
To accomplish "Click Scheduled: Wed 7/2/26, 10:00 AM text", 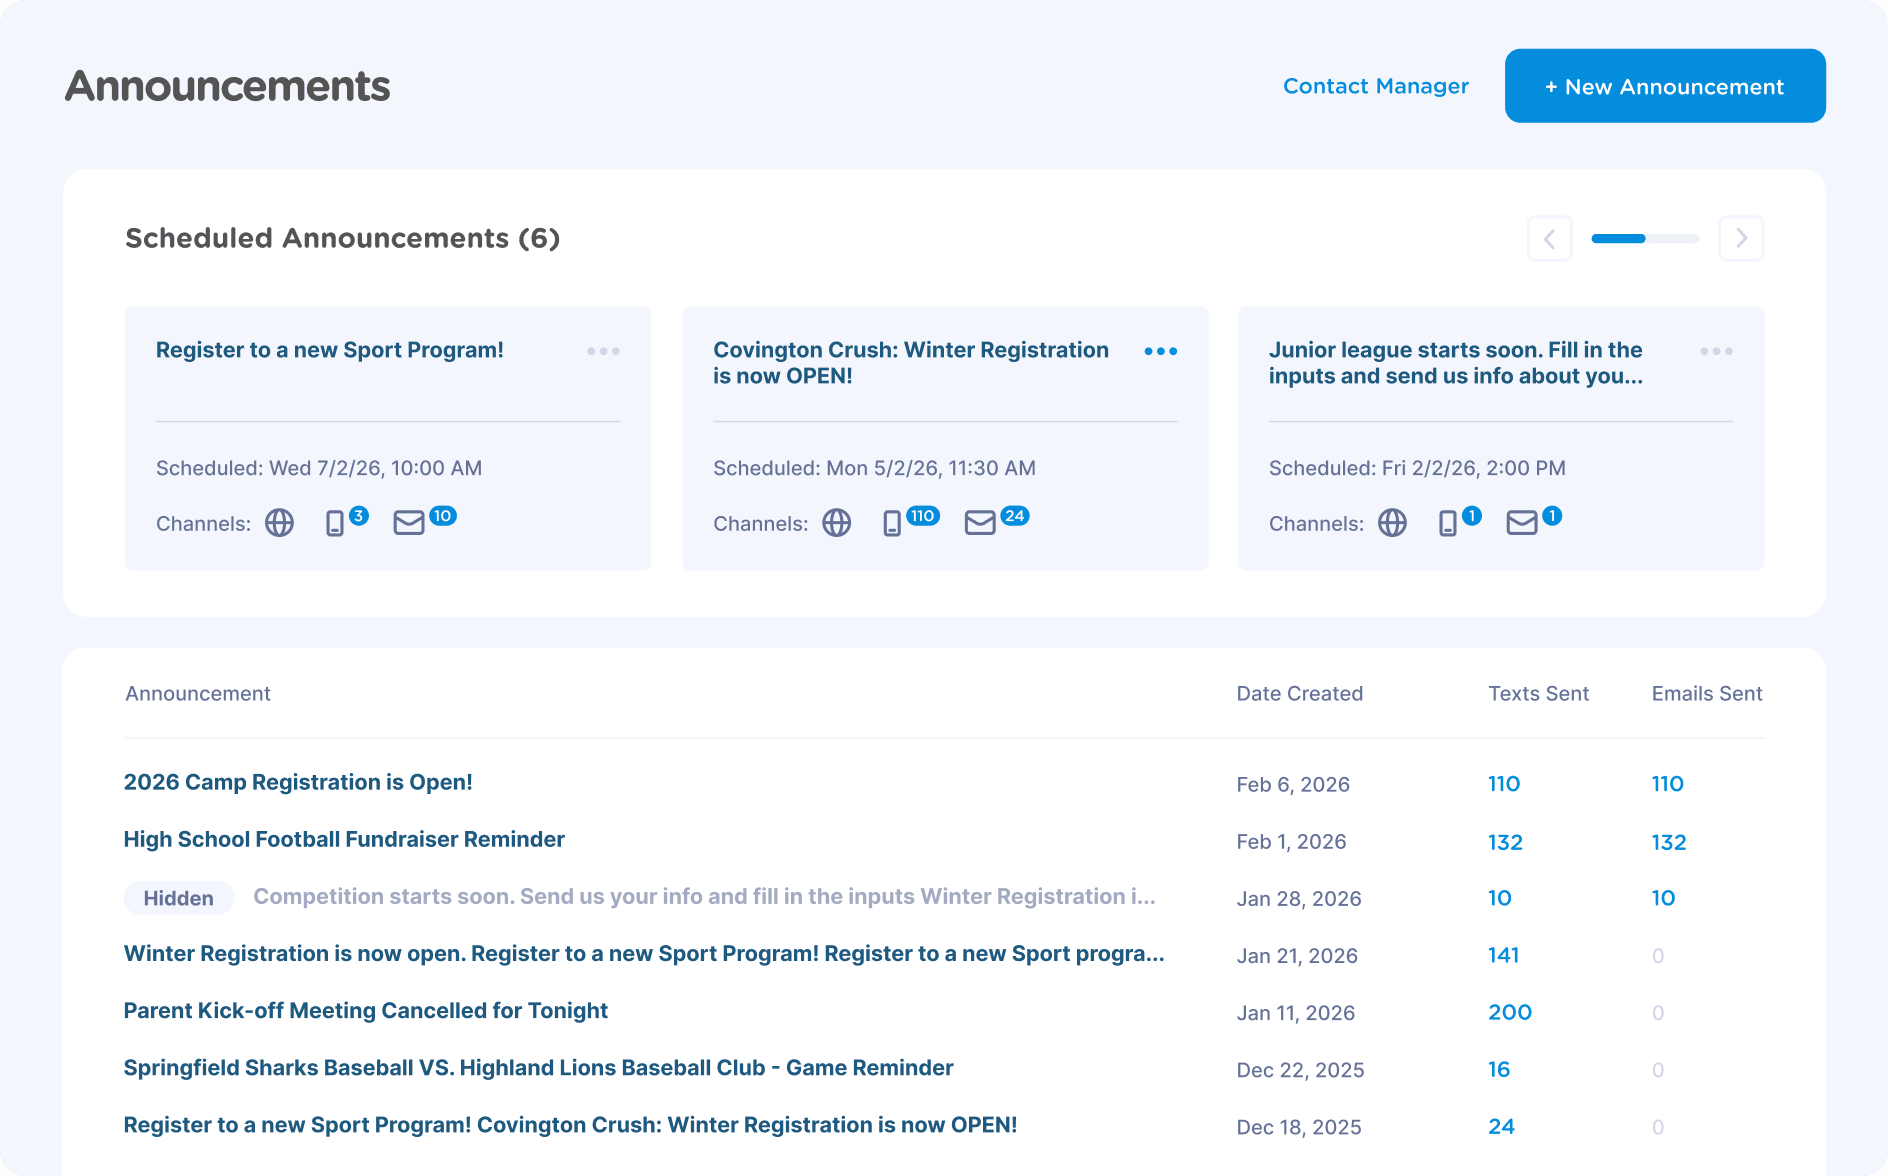I will pos(319,468).
